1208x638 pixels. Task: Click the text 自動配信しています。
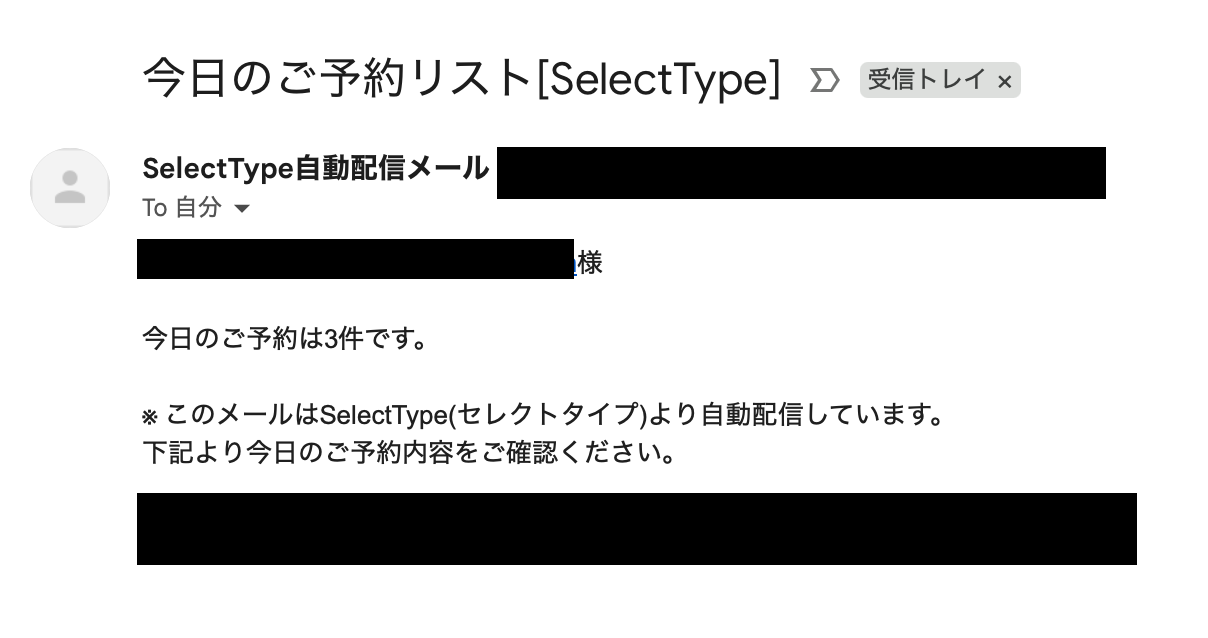[x=822, y=414]
